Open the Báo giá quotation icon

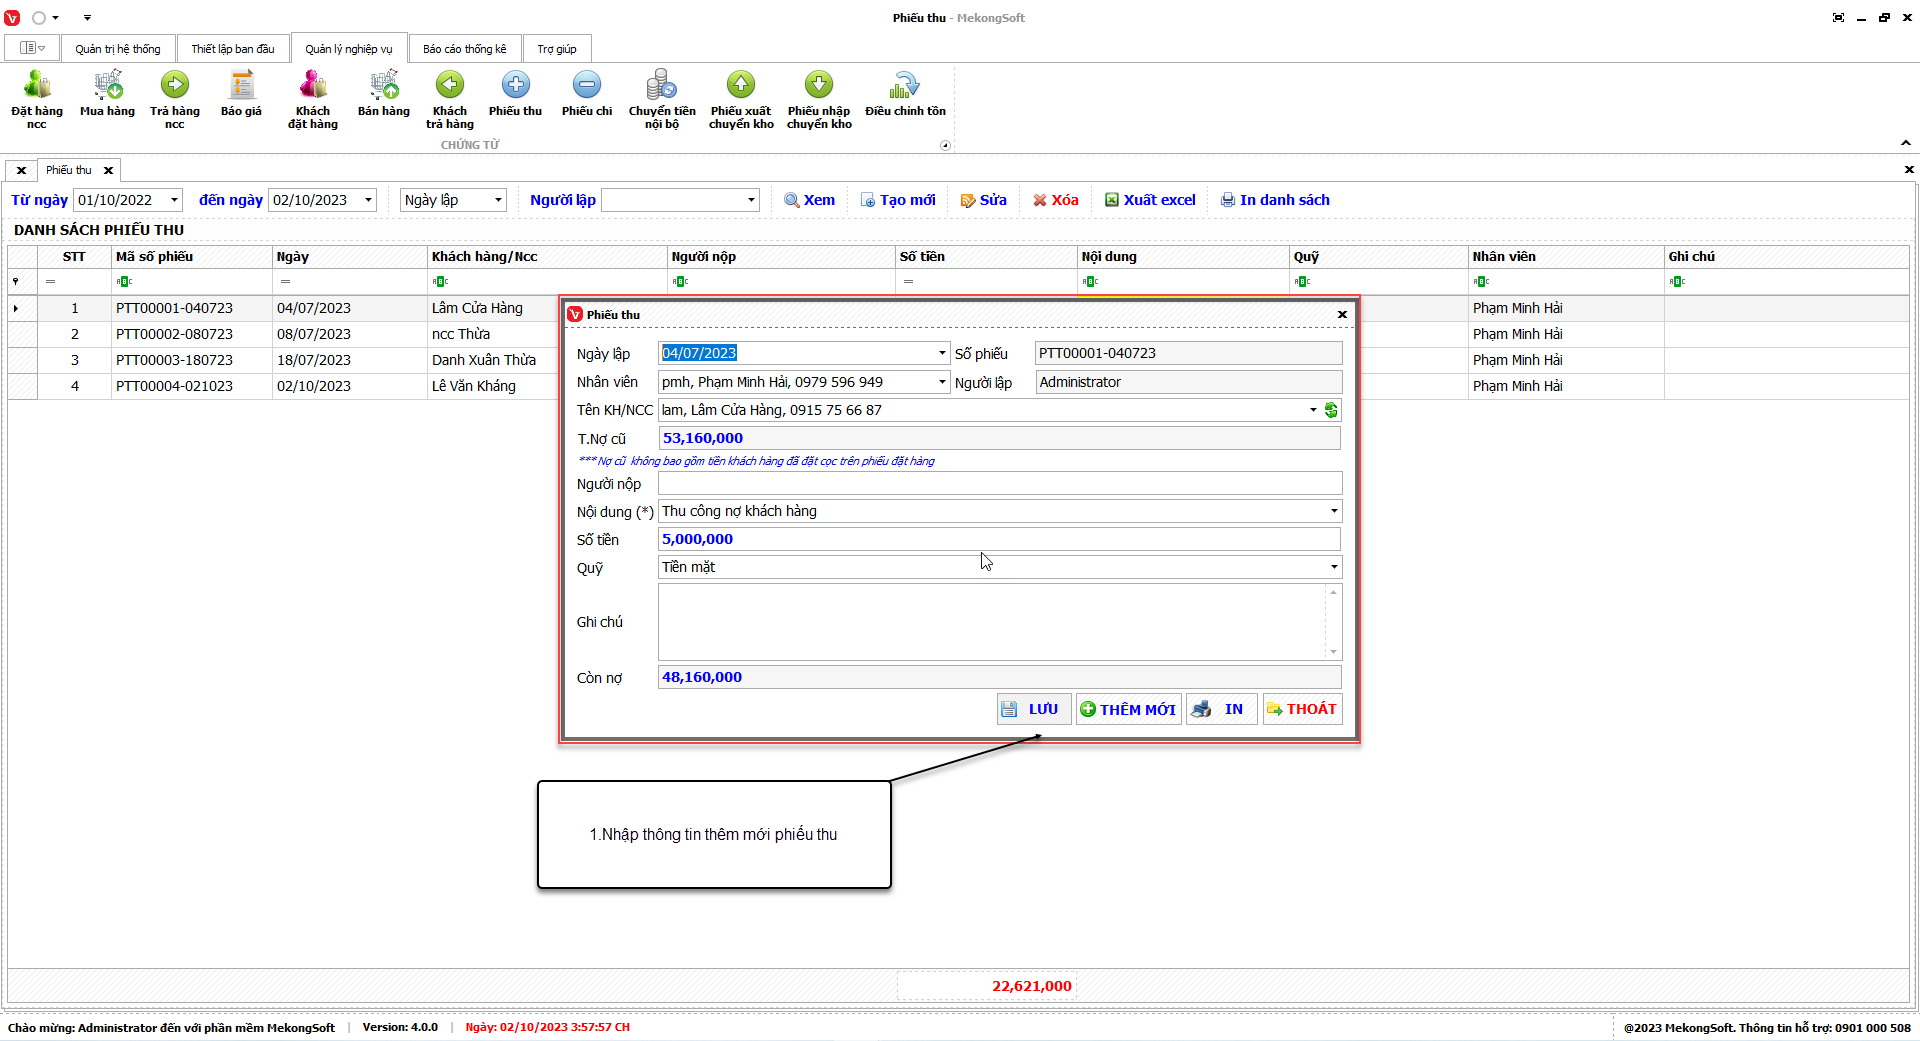241,93
